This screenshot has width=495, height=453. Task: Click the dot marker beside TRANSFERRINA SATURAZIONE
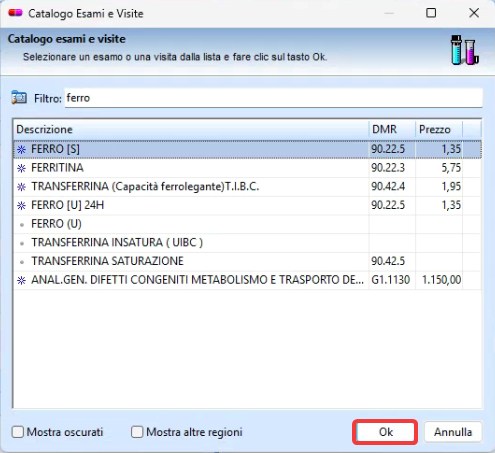(x=22, y=262)
